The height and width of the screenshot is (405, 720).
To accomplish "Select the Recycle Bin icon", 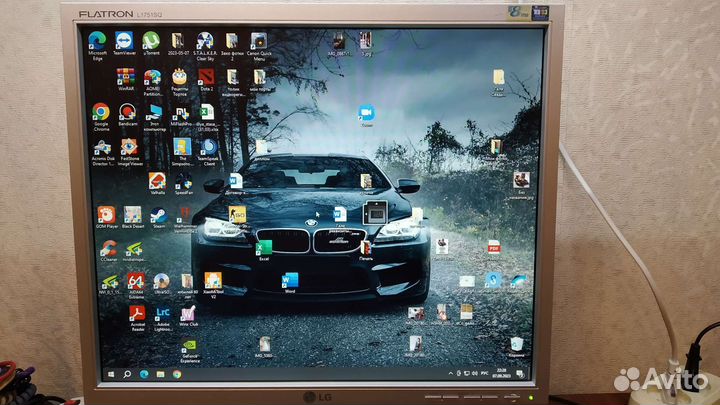I will [516, 344].
